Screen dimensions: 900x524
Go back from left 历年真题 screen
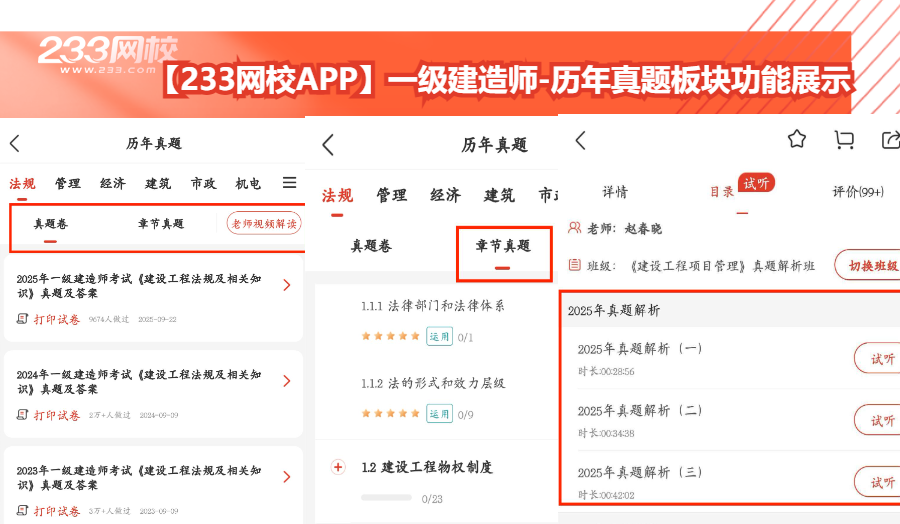tap(15, 143)
